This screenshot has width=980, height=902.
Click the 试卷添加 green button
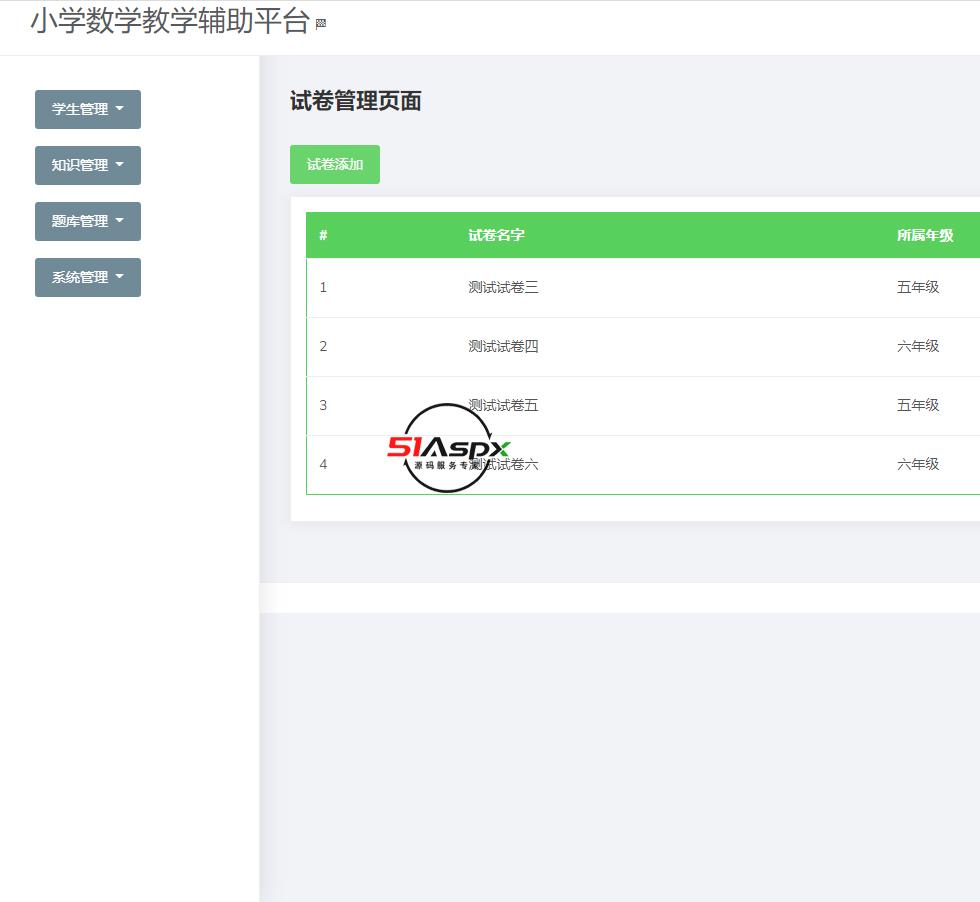[x=335, y=164]
